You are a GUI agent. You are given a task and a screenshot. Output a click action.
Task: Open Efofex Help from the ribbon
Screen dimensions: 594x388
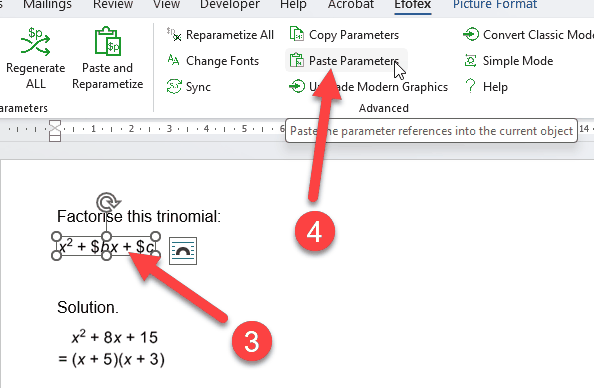(486, 87)
